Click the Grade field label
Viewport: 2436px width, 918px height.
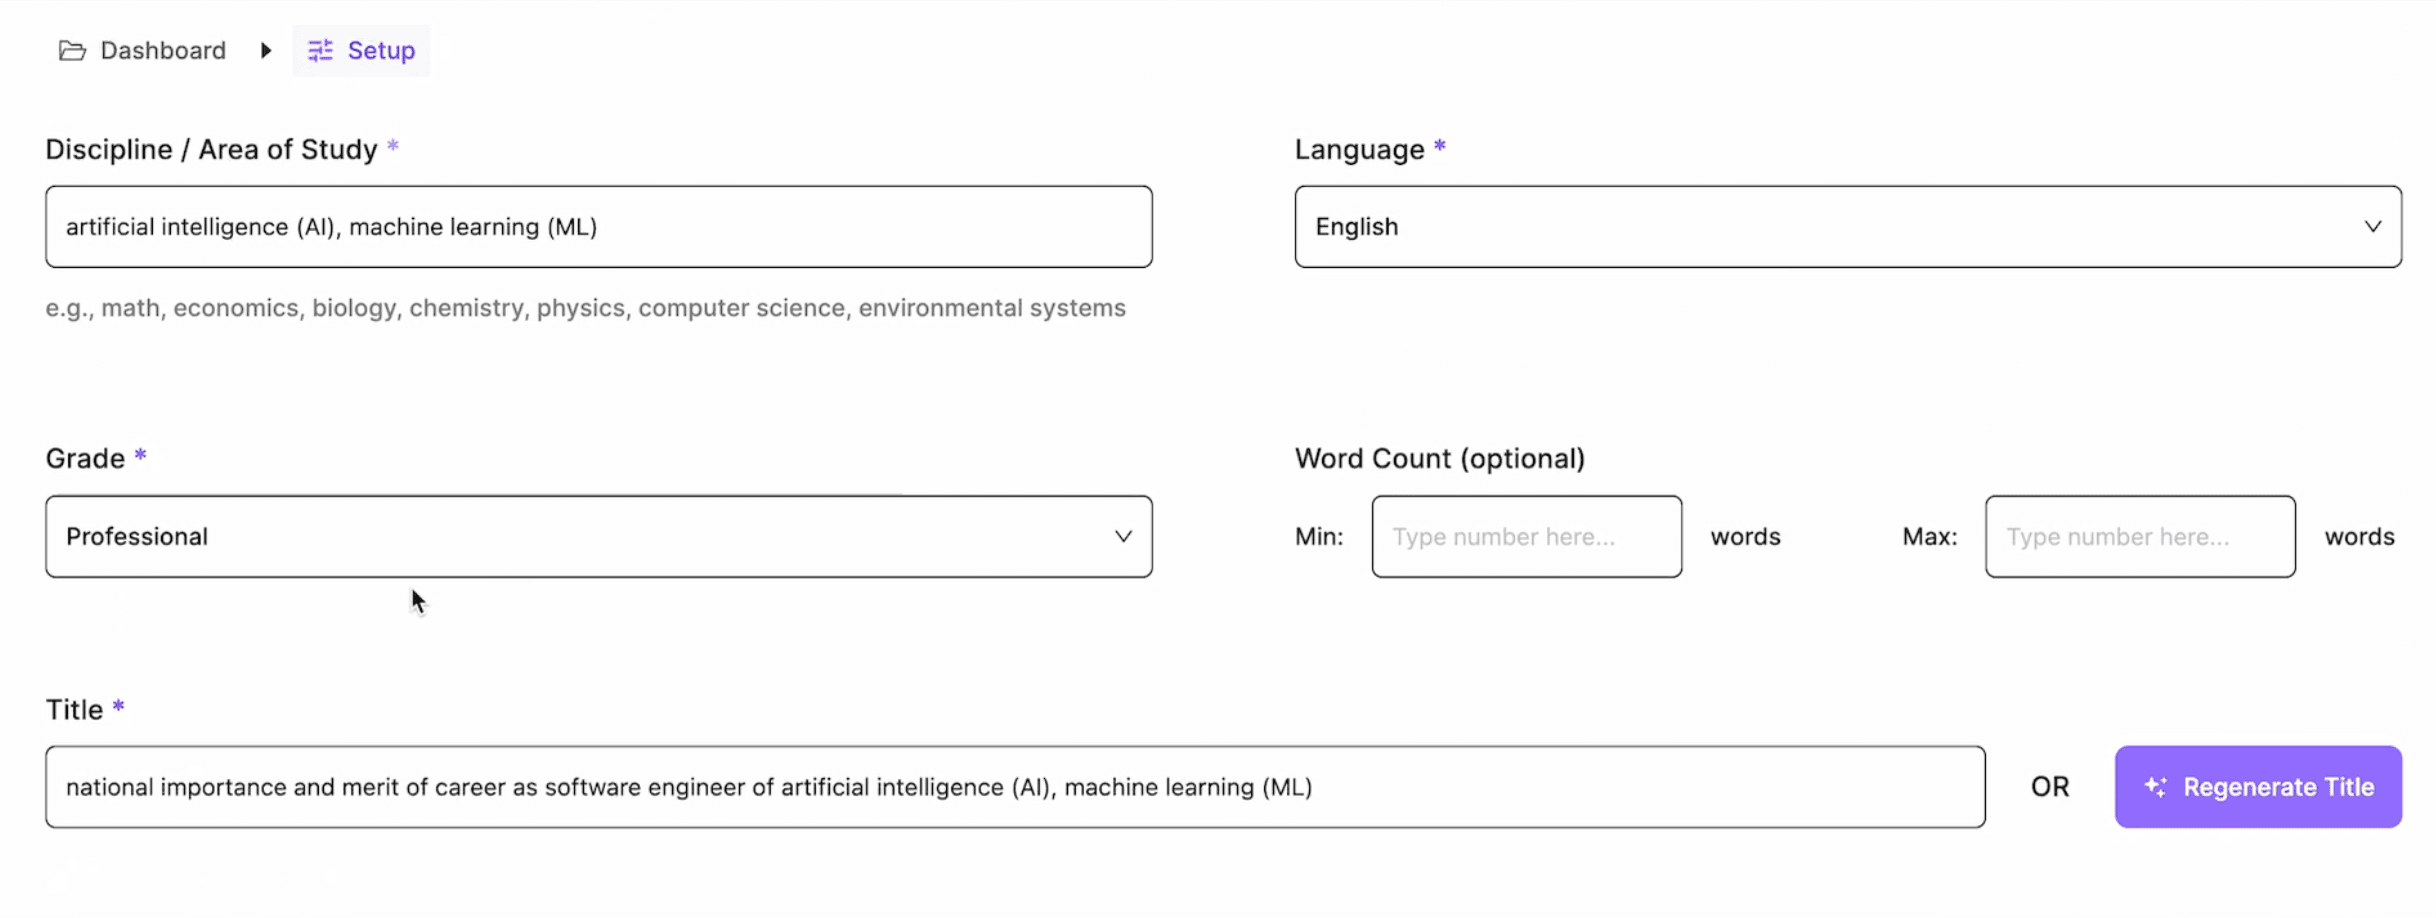[x=85, y=459]
